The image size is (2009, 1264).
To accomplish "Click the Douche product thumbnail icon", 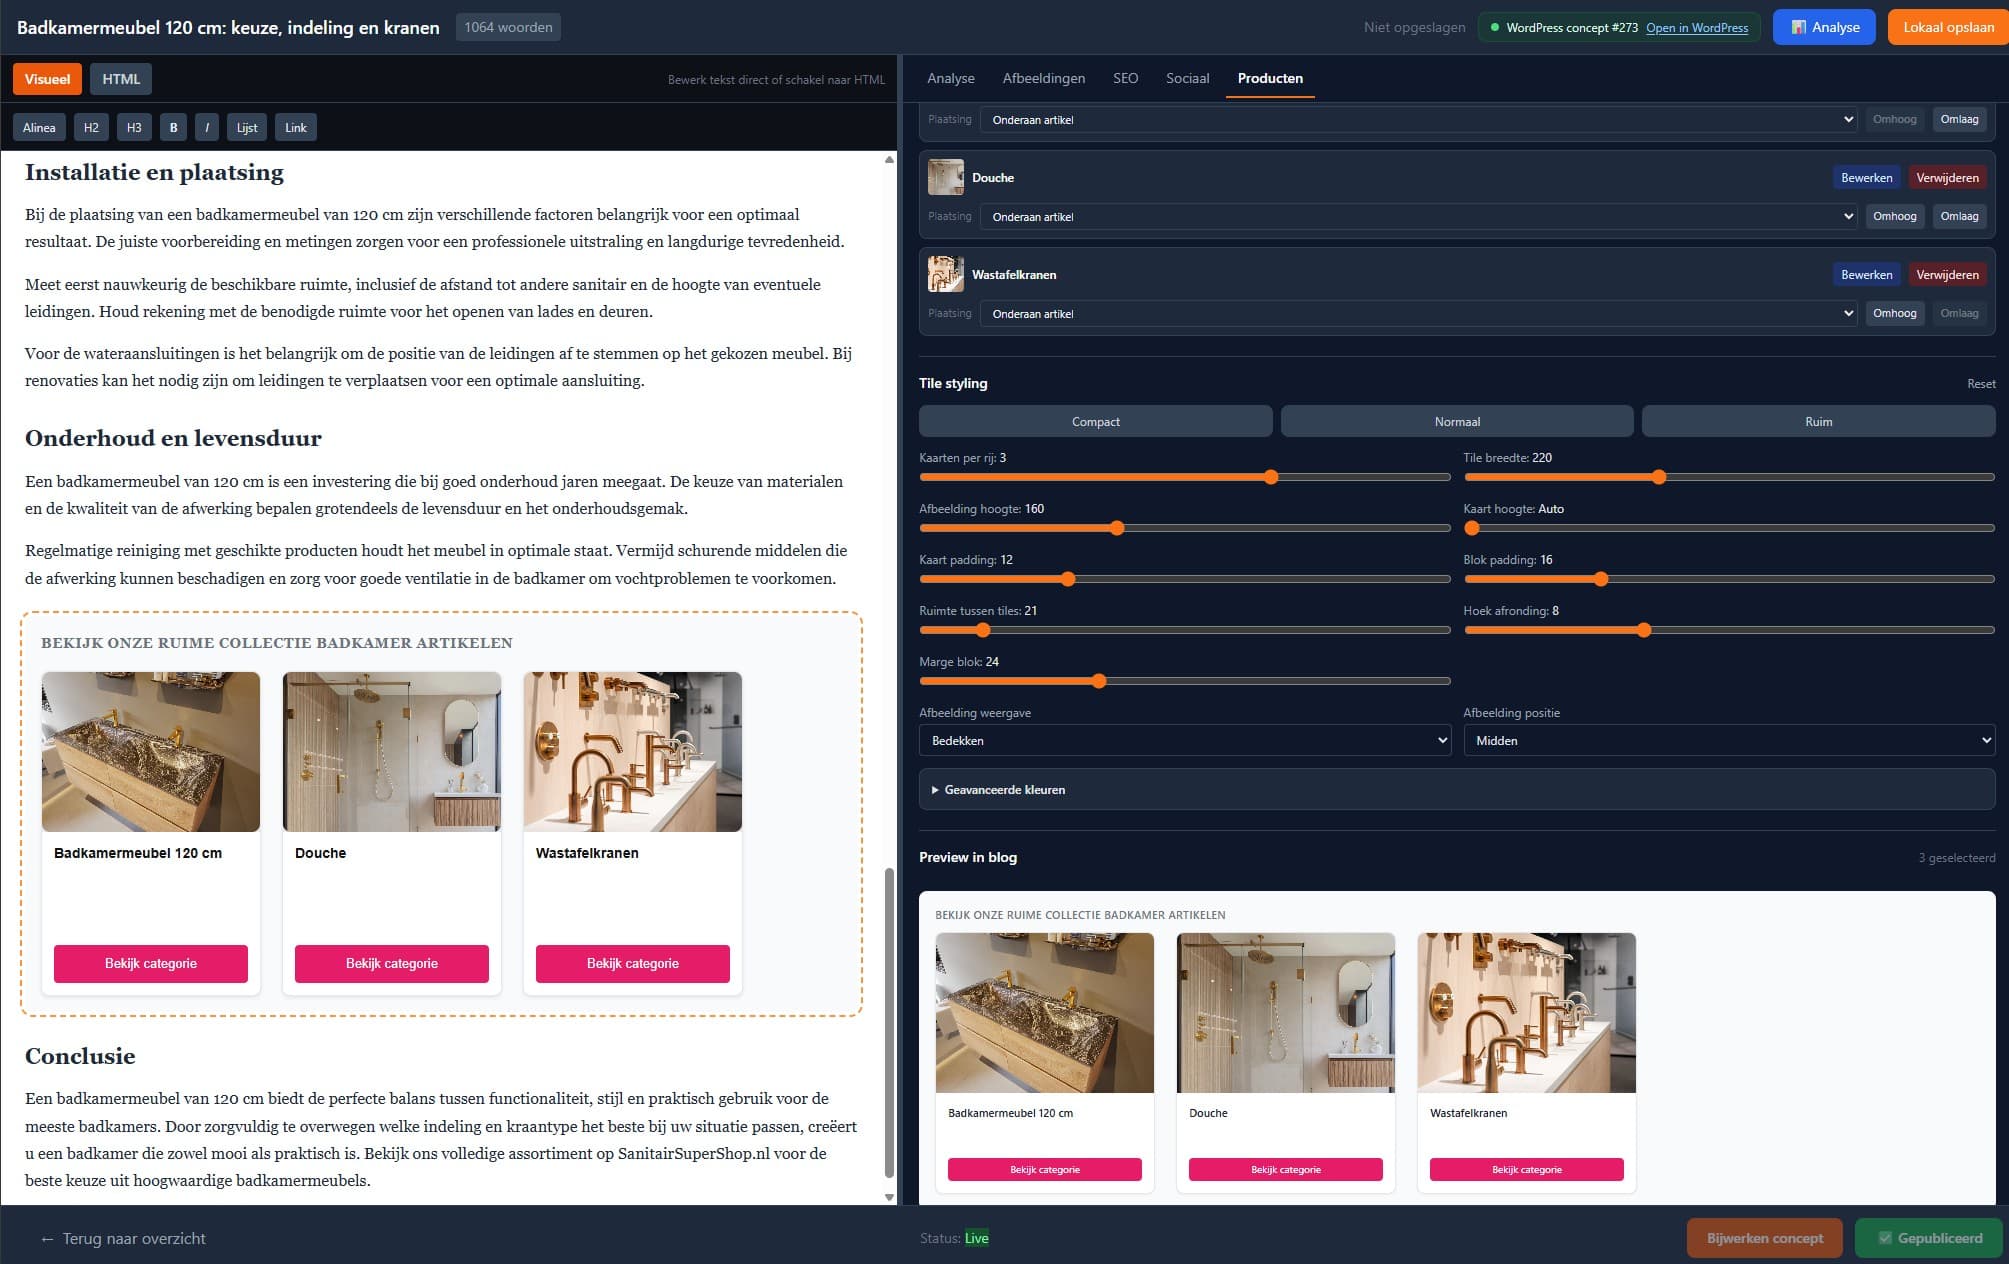I will [945, 177].
